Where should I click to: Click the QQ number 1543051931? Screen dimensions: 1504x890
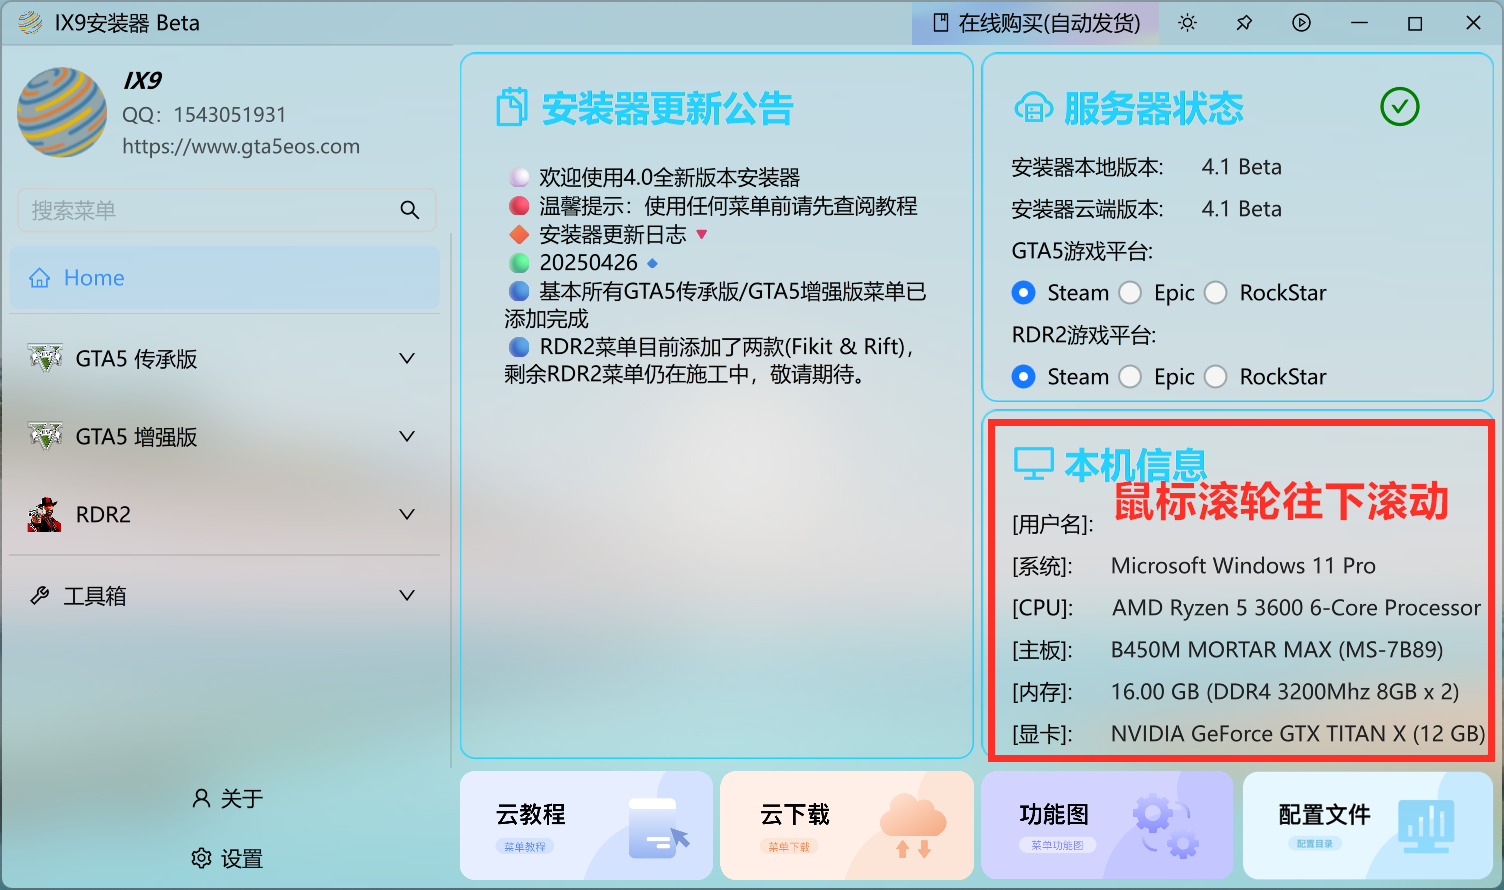(x=230, y=115)
